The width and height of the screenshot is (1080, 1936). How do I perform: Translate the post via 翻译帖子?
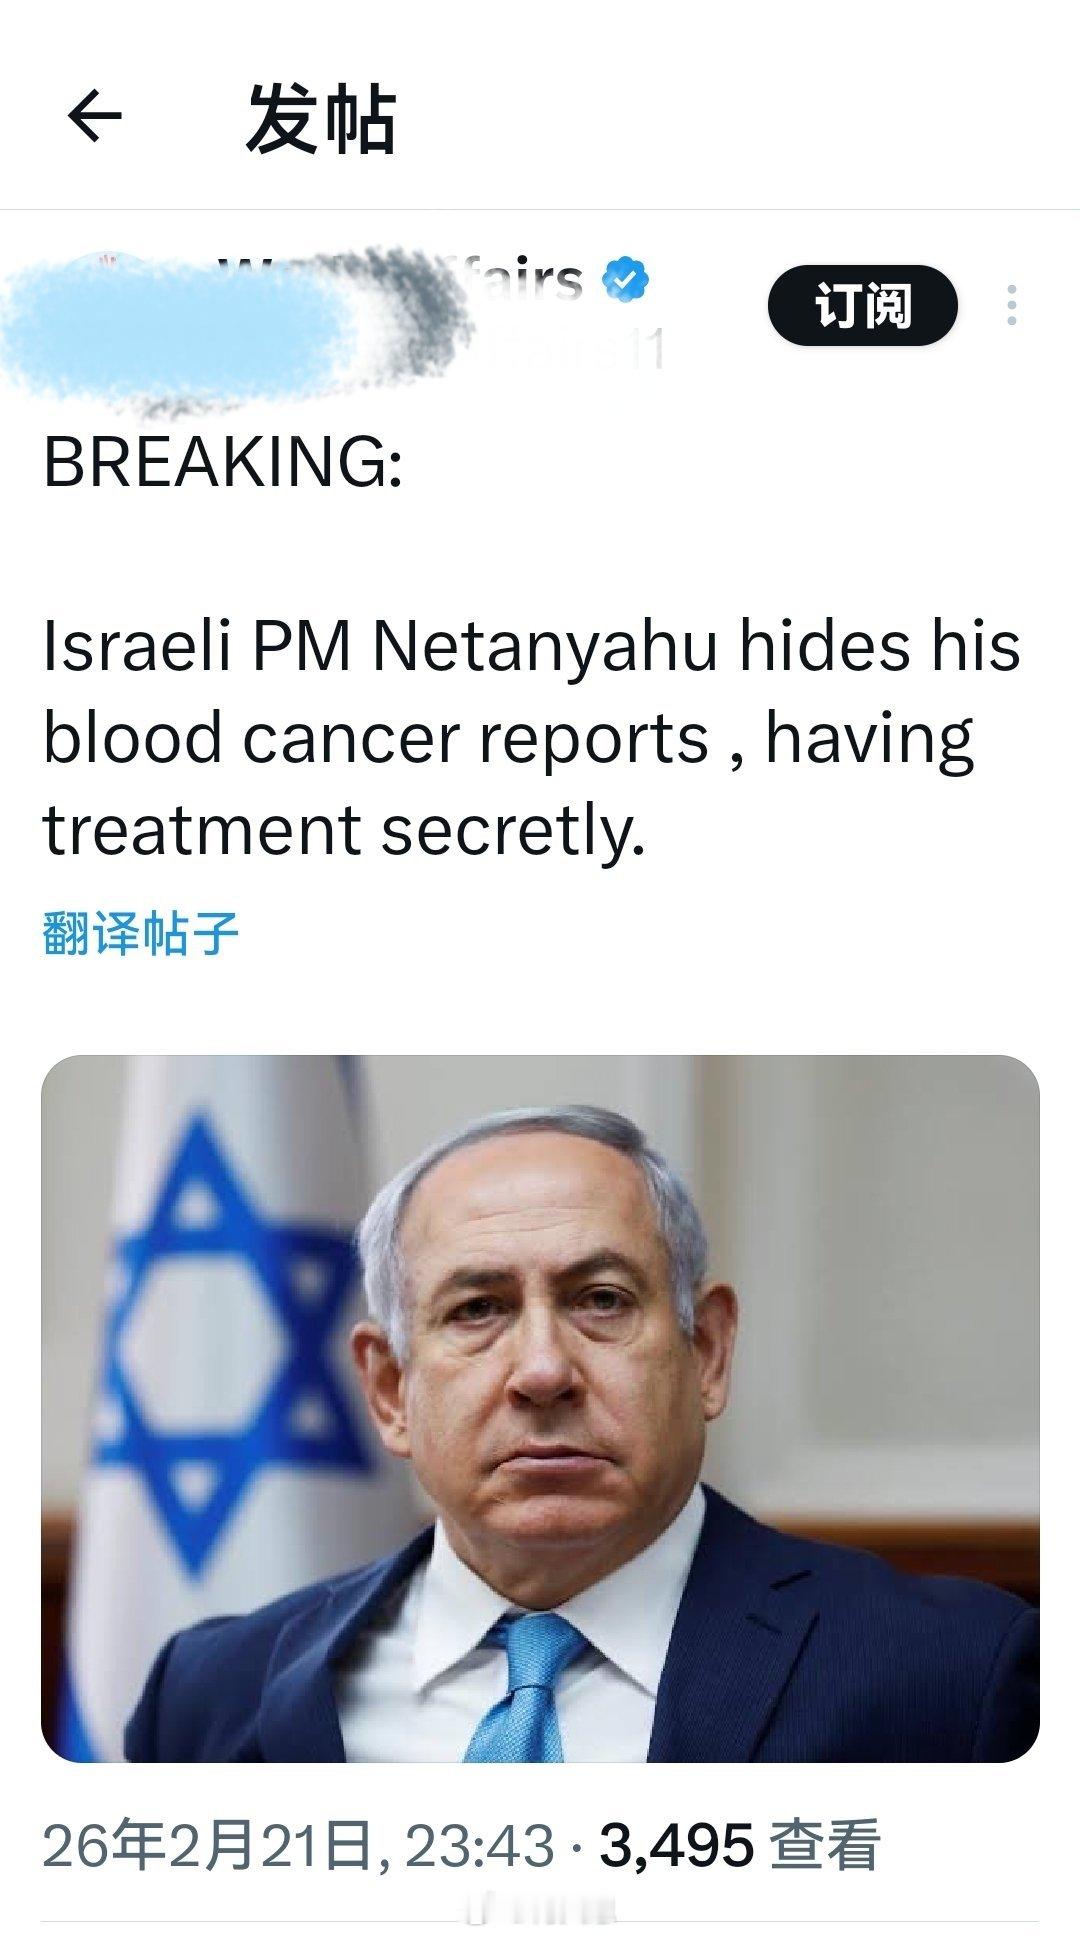(141, 934)
